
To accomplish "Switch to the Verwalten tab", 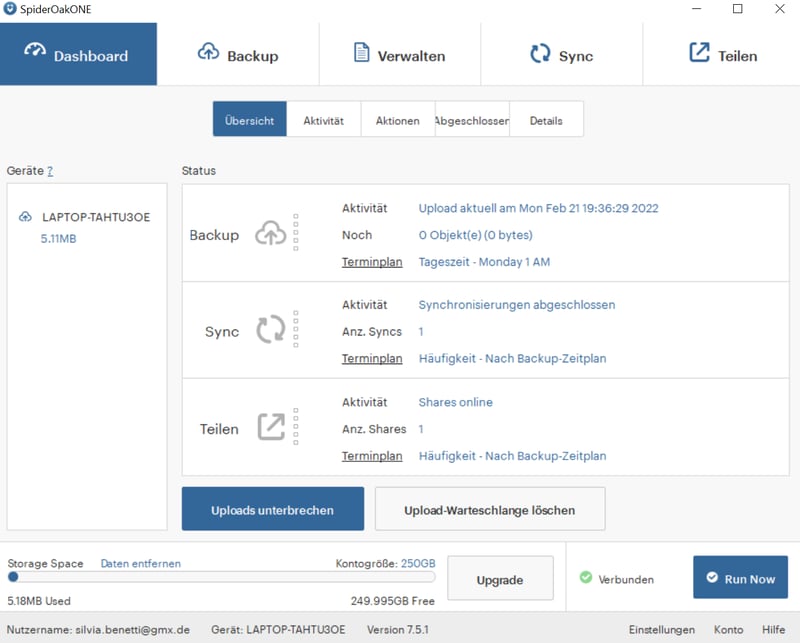I will click(x=399, y=55).
